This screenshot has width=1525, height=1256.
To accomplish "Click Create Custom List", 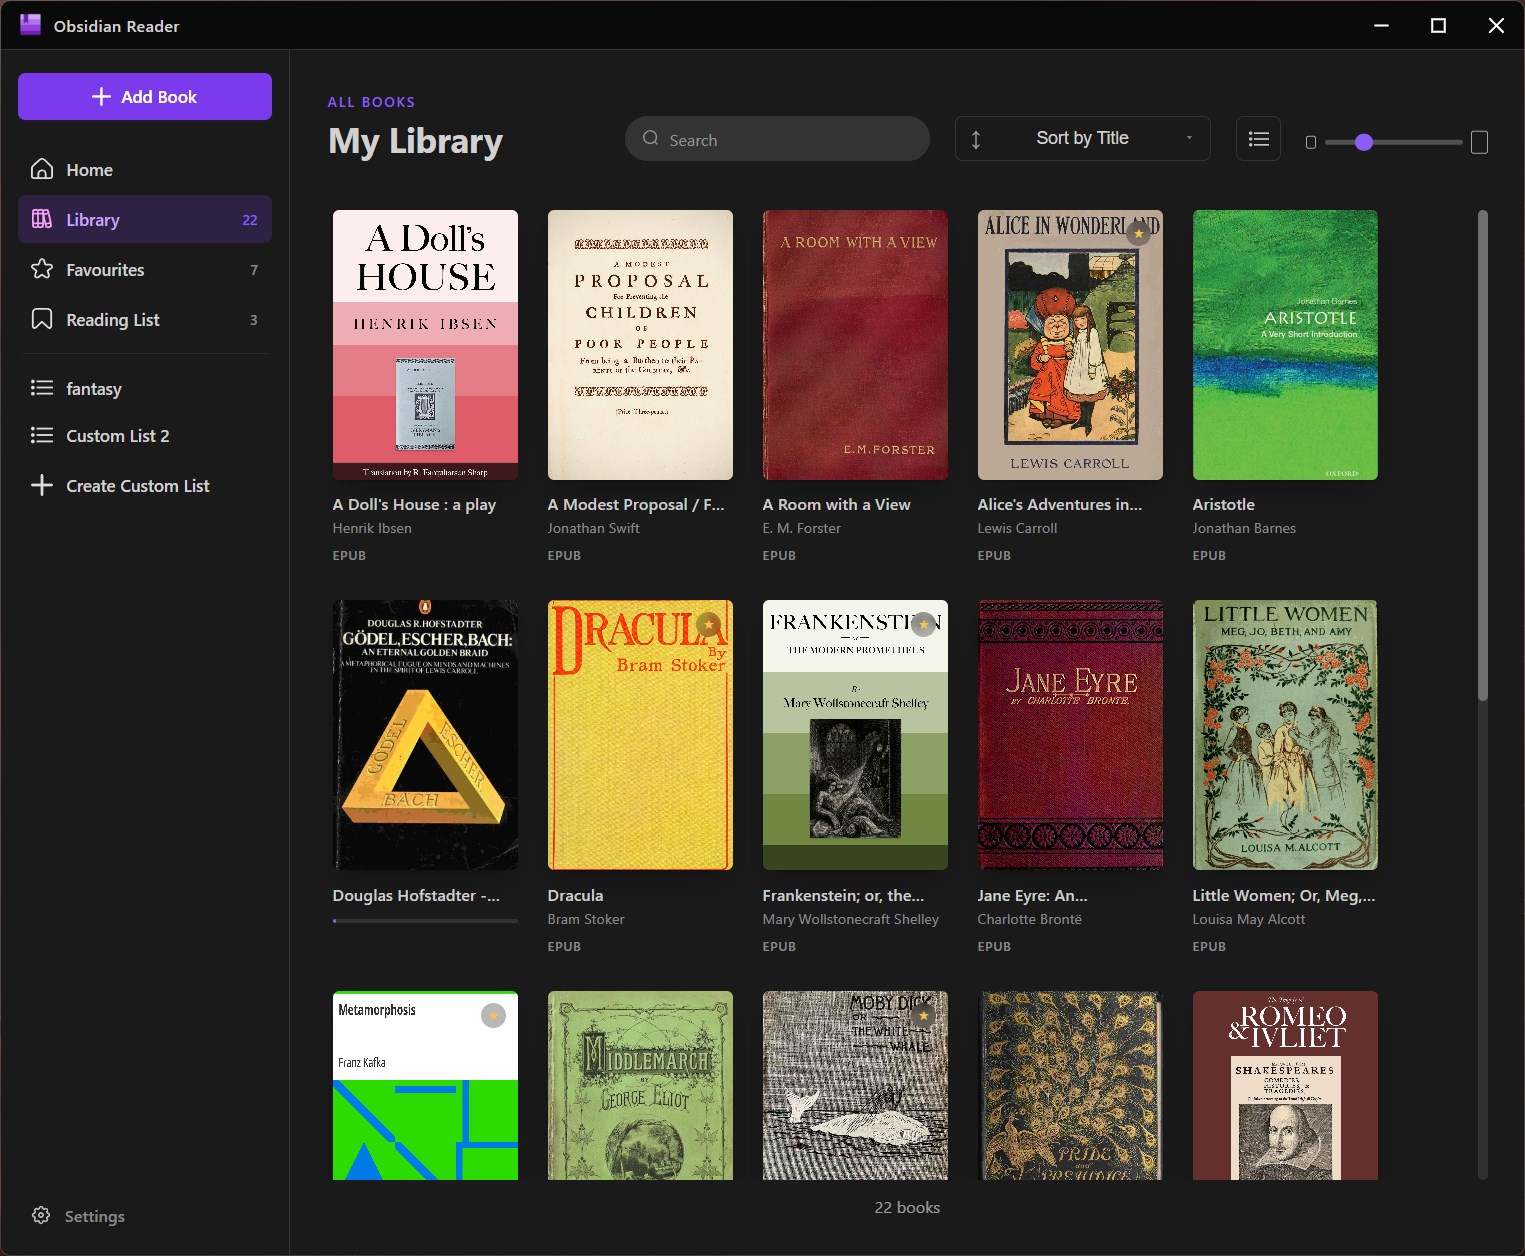I will [x=145, y=485].
